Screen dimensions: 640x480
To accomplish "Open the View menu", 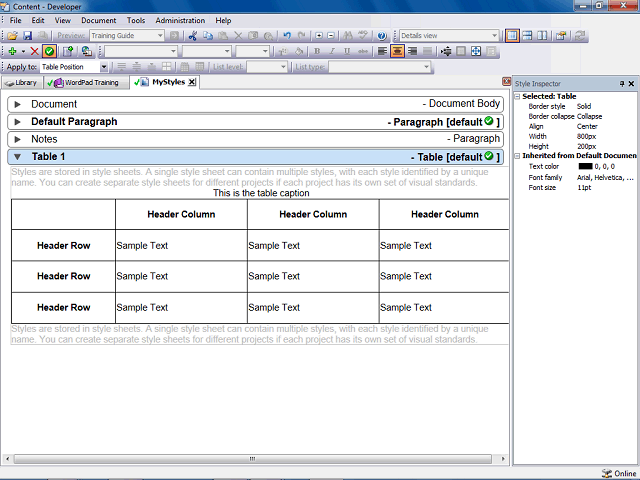I will (x=62, y=20).
